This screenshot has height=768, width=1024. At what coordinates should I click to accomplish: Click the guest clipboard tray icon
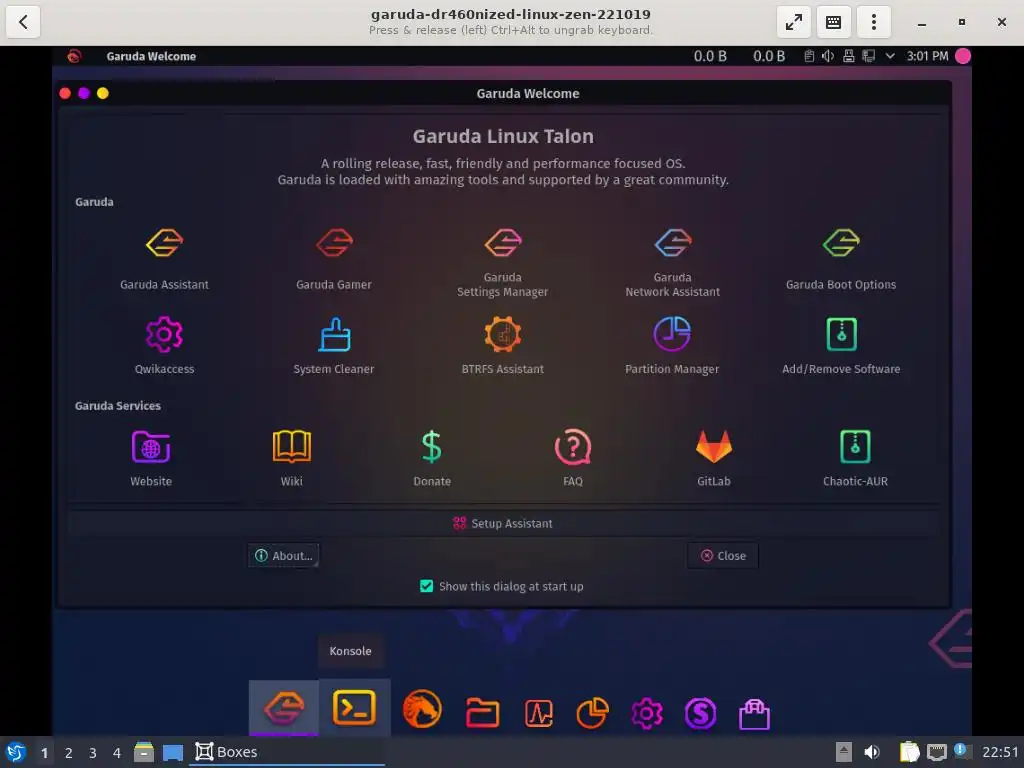pyautogui.click(x=808, y=56)
